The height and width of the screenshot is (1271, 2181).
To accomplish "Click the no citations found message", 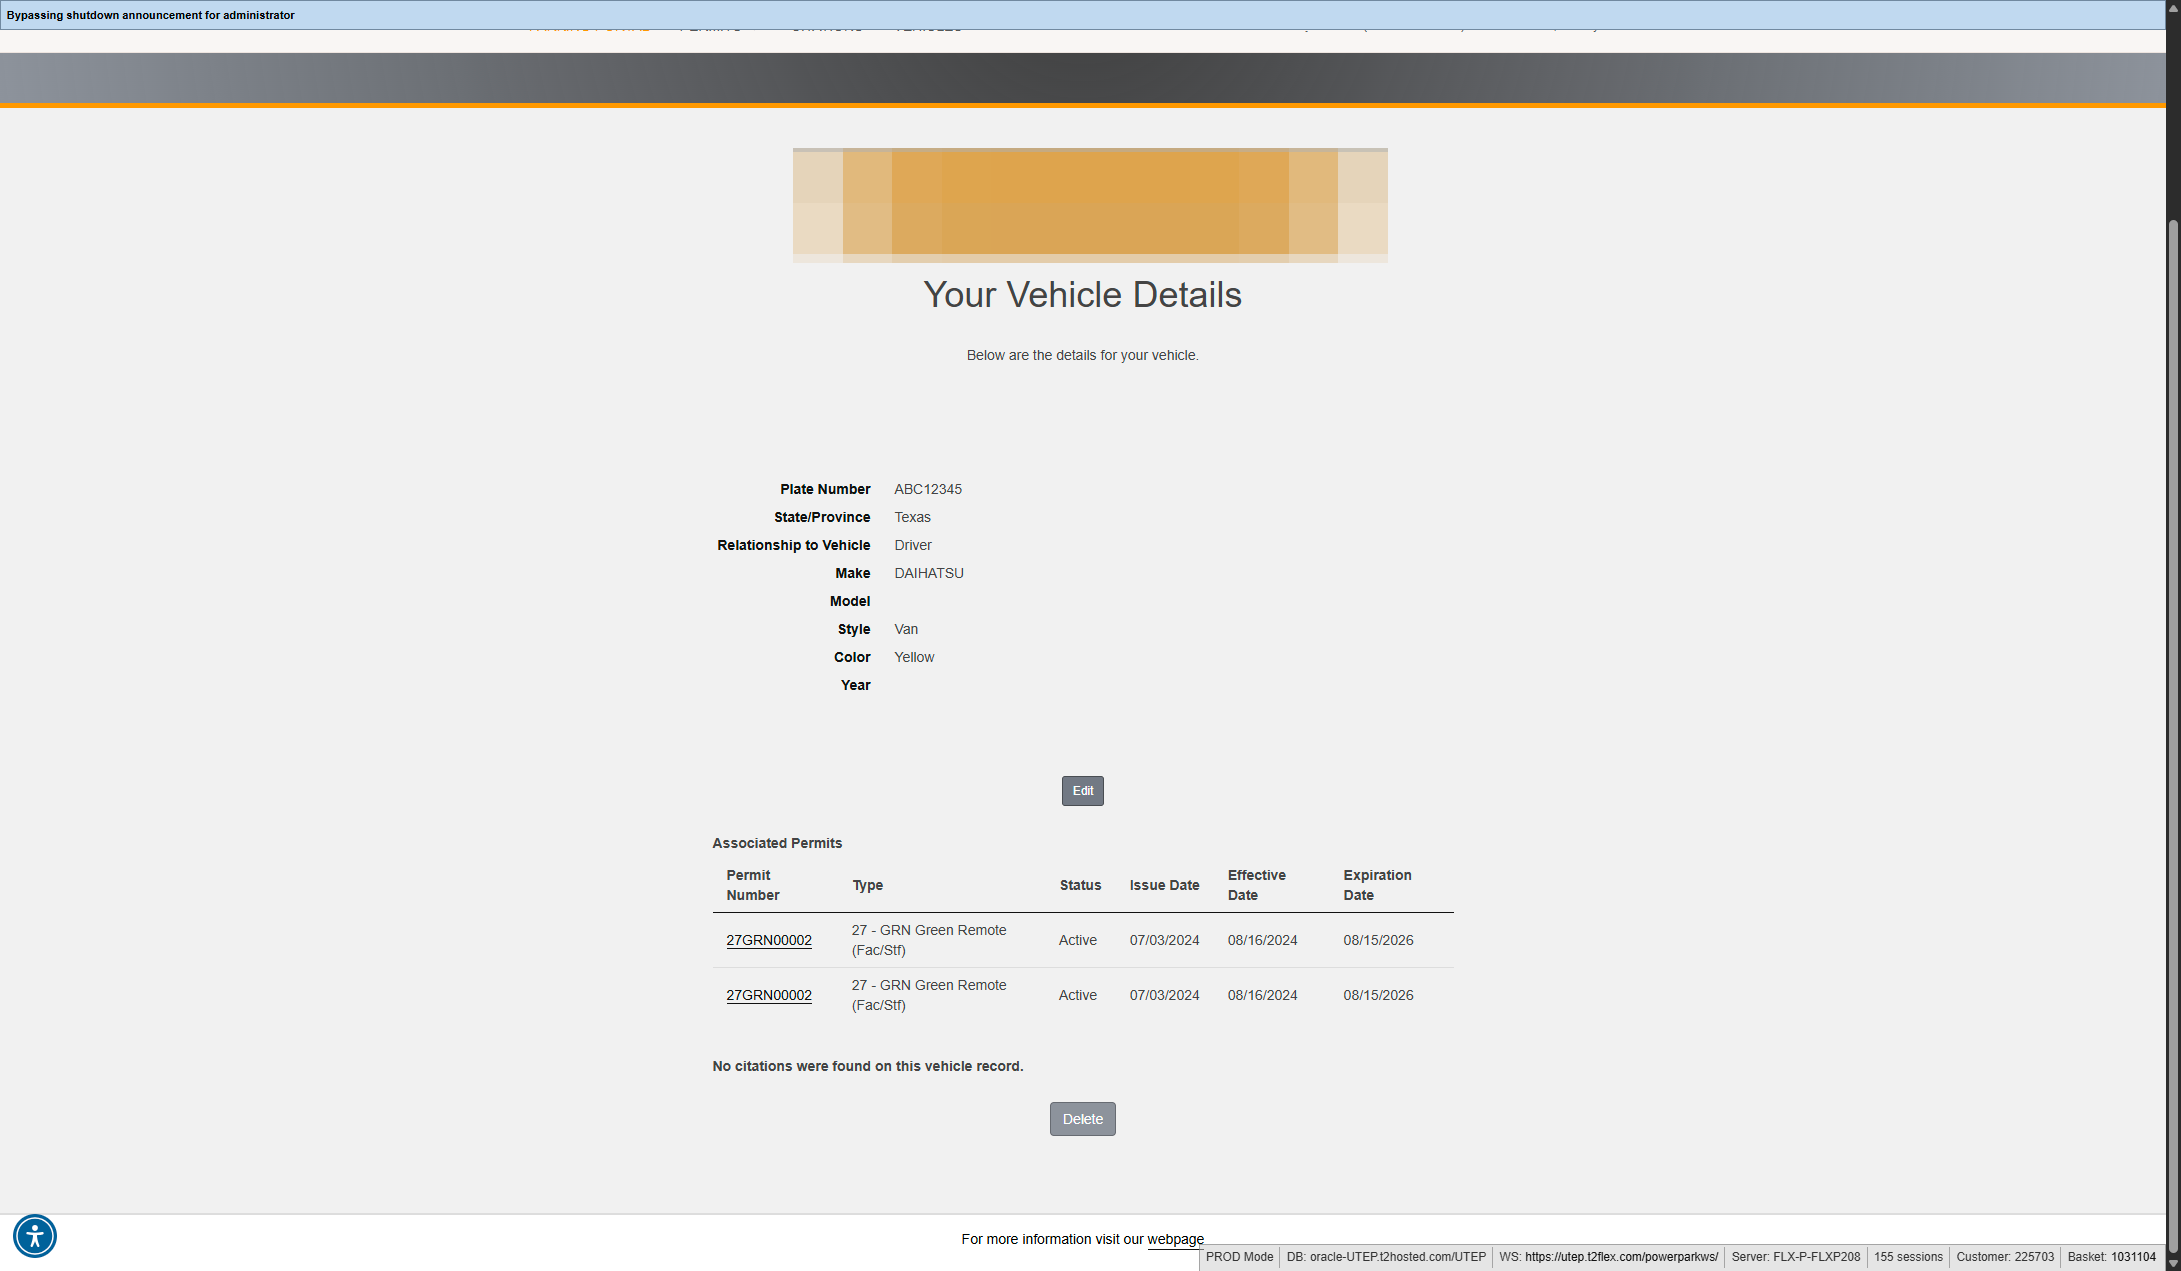I will (868, 1066).
